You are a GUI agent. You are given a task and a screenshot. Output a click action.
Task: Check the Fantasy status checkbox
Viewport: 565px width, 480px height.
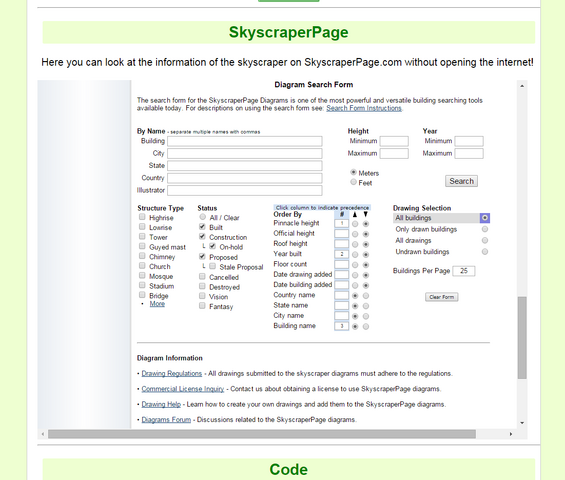coord(202,306)
